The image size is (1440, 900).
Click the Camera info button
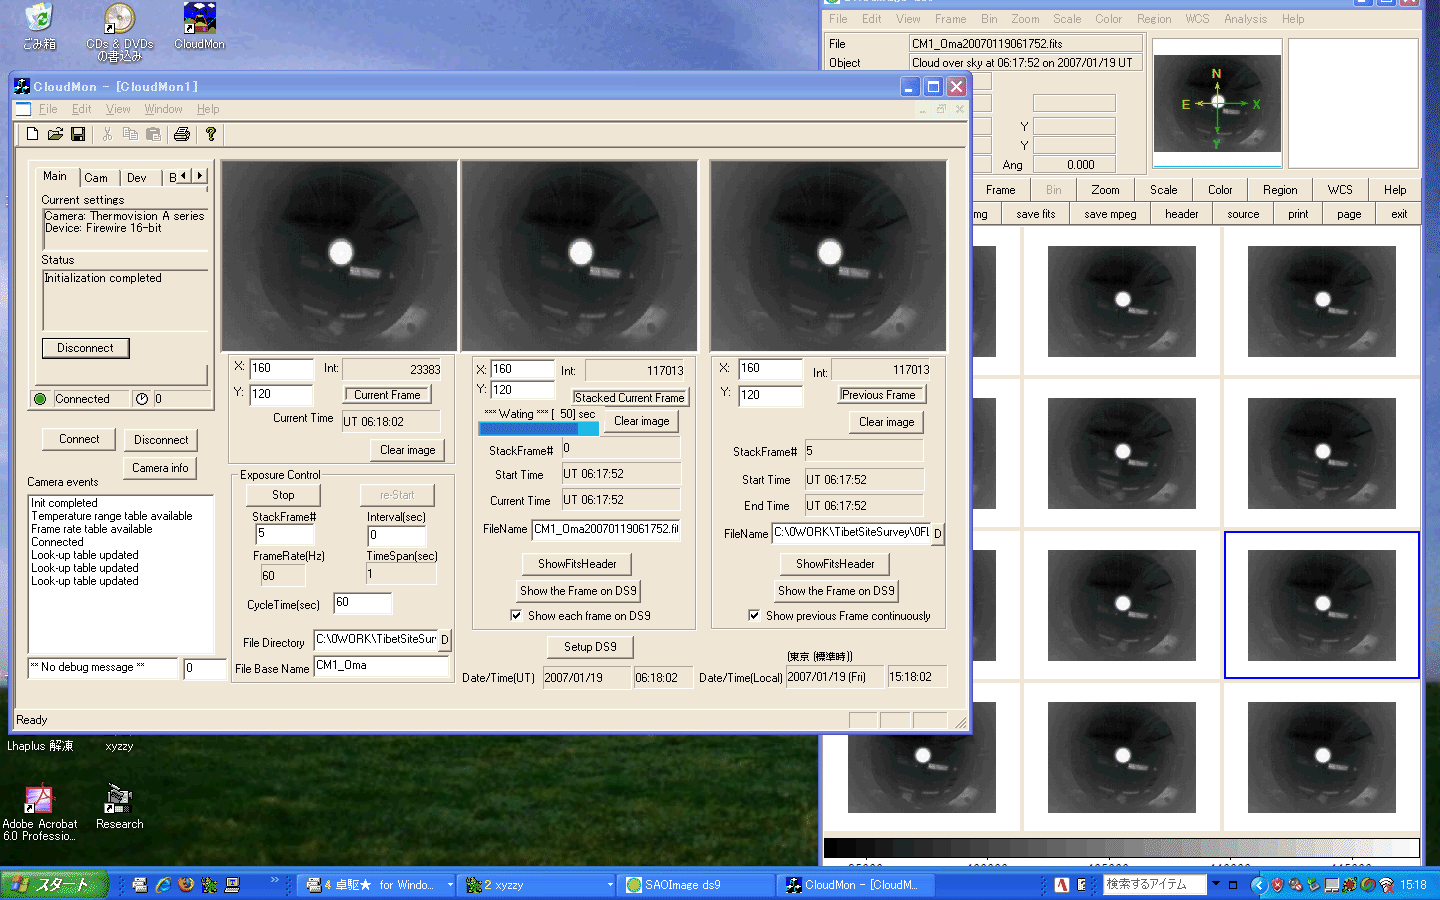coord(160,468)
